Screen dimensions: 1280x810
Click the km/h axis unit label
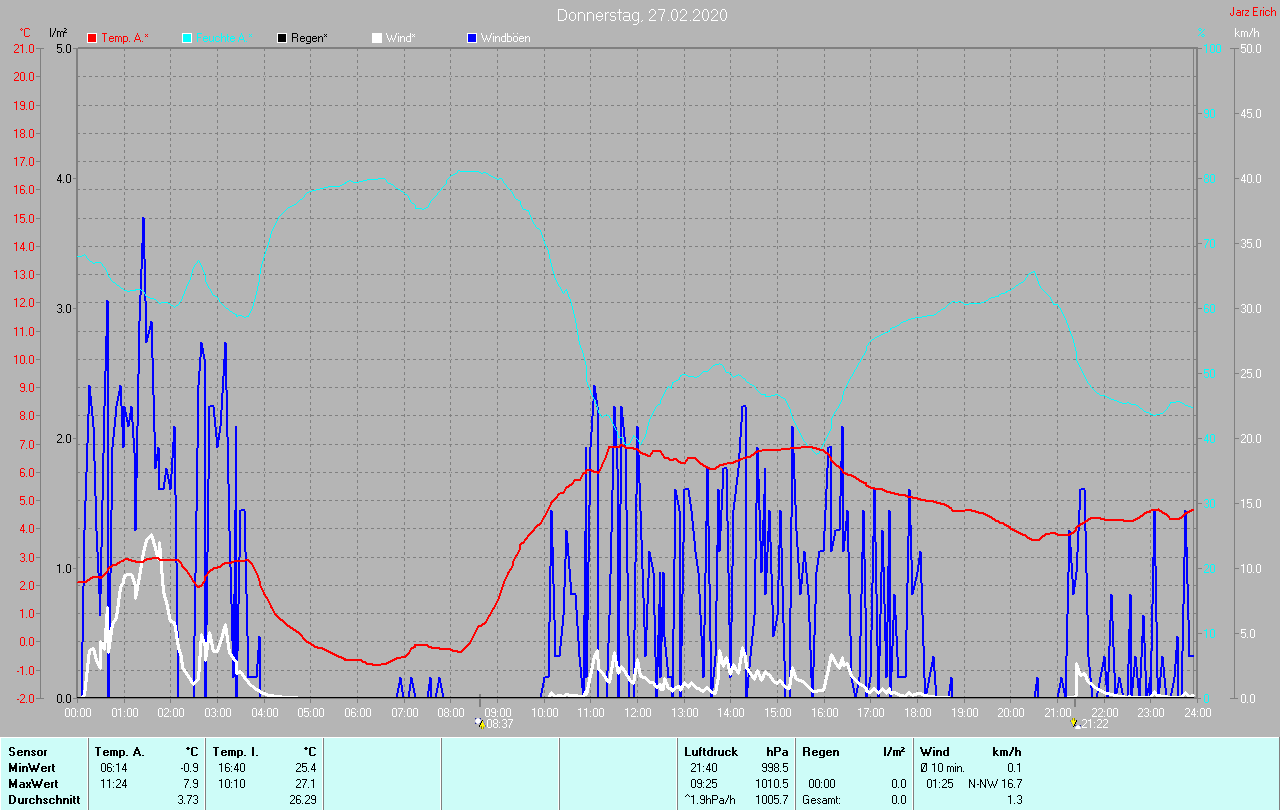[x=1246, y=33]
